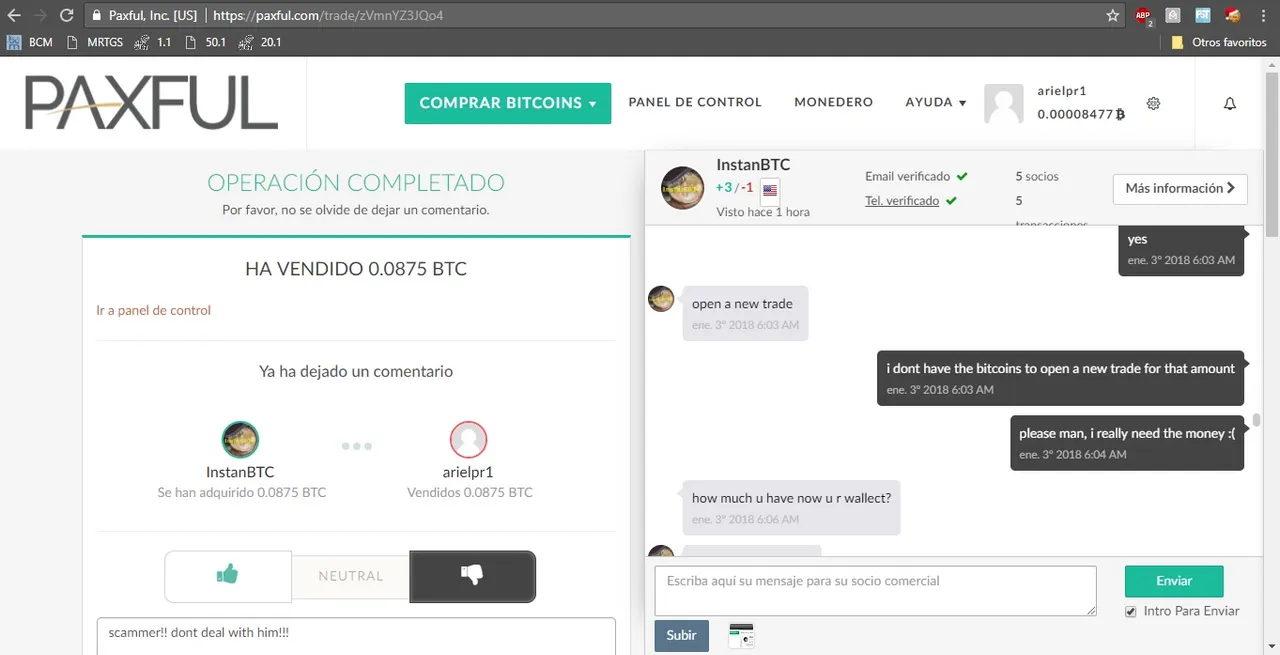Image resolution: width=1280 pixels, height=655 pixels.
Task: Select the Neutral feedback option
Action: [351, 576]
